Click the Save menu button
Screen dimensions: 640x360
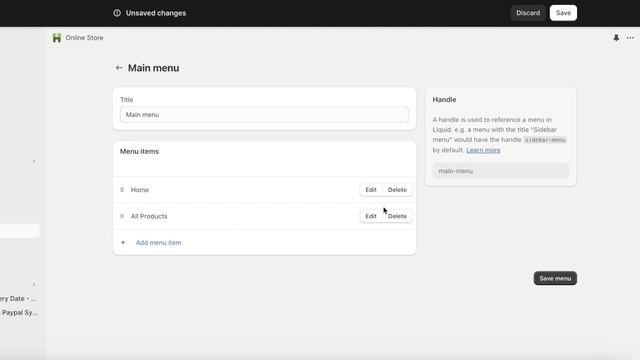coord(555,278)
